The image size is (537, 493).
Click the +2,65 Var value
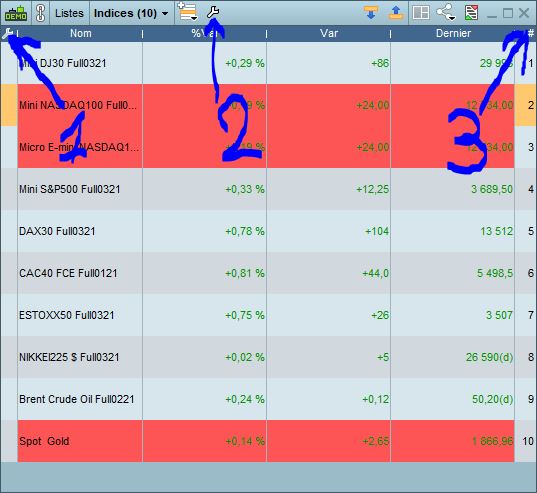(x=376, y=441)
